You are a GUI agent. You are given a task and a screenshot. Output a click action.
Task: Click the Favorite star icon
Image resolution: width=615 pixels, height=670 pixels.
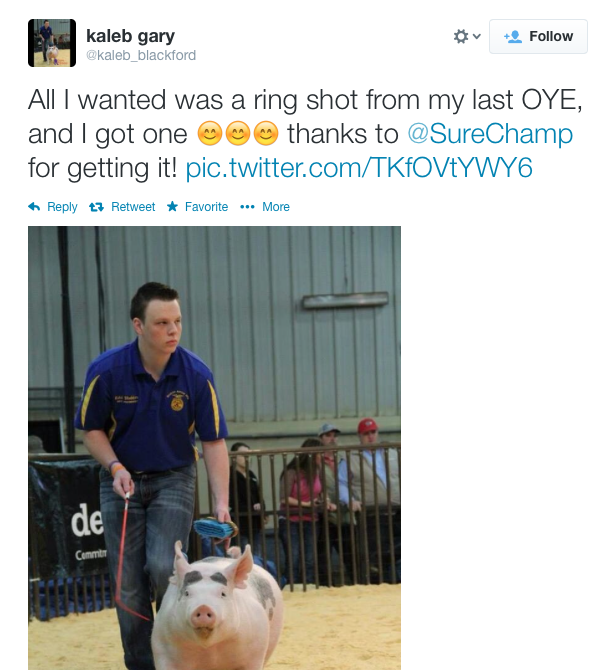point(173,207)
